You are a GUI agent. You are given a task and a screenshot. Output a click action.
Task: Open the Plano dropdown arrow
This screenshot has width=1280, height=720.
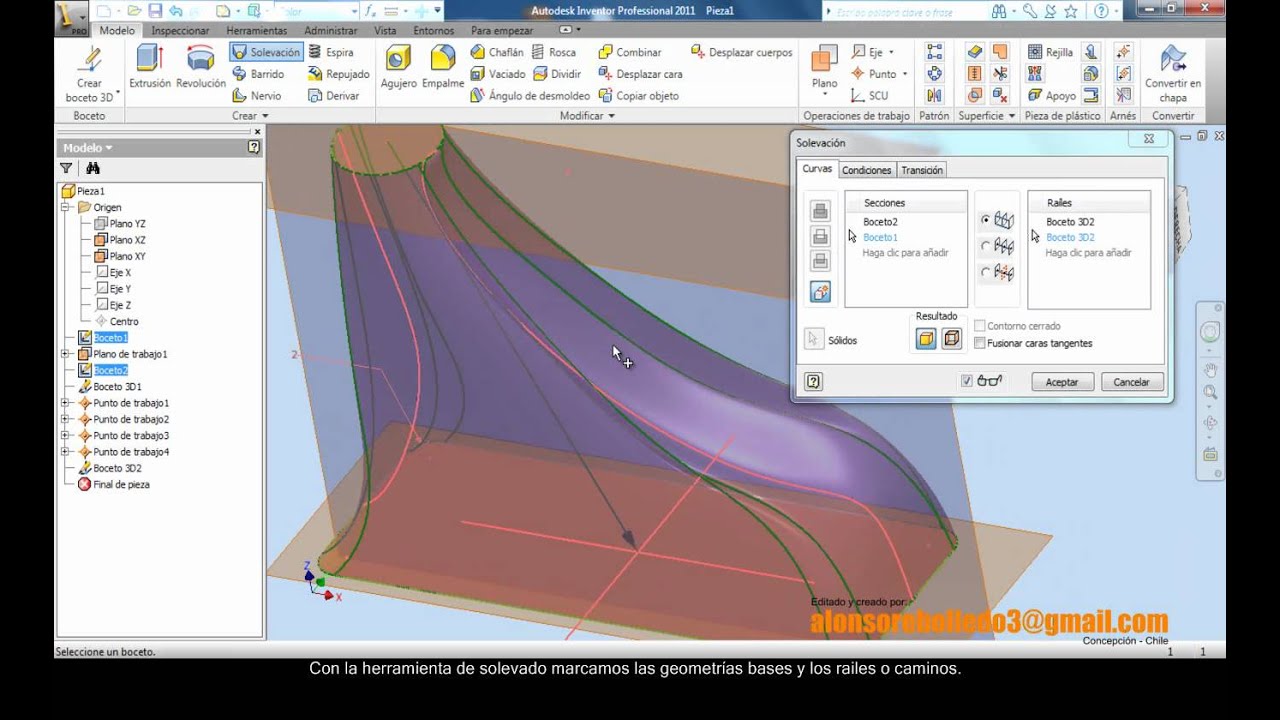click(825, 97)
